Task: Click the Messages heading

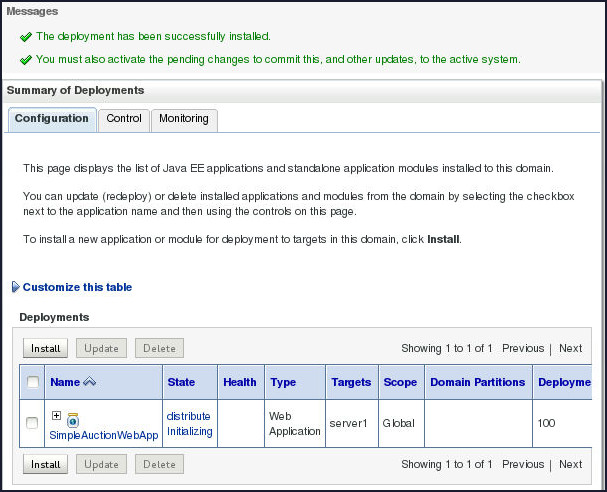Action: click(x=32, y=11)
